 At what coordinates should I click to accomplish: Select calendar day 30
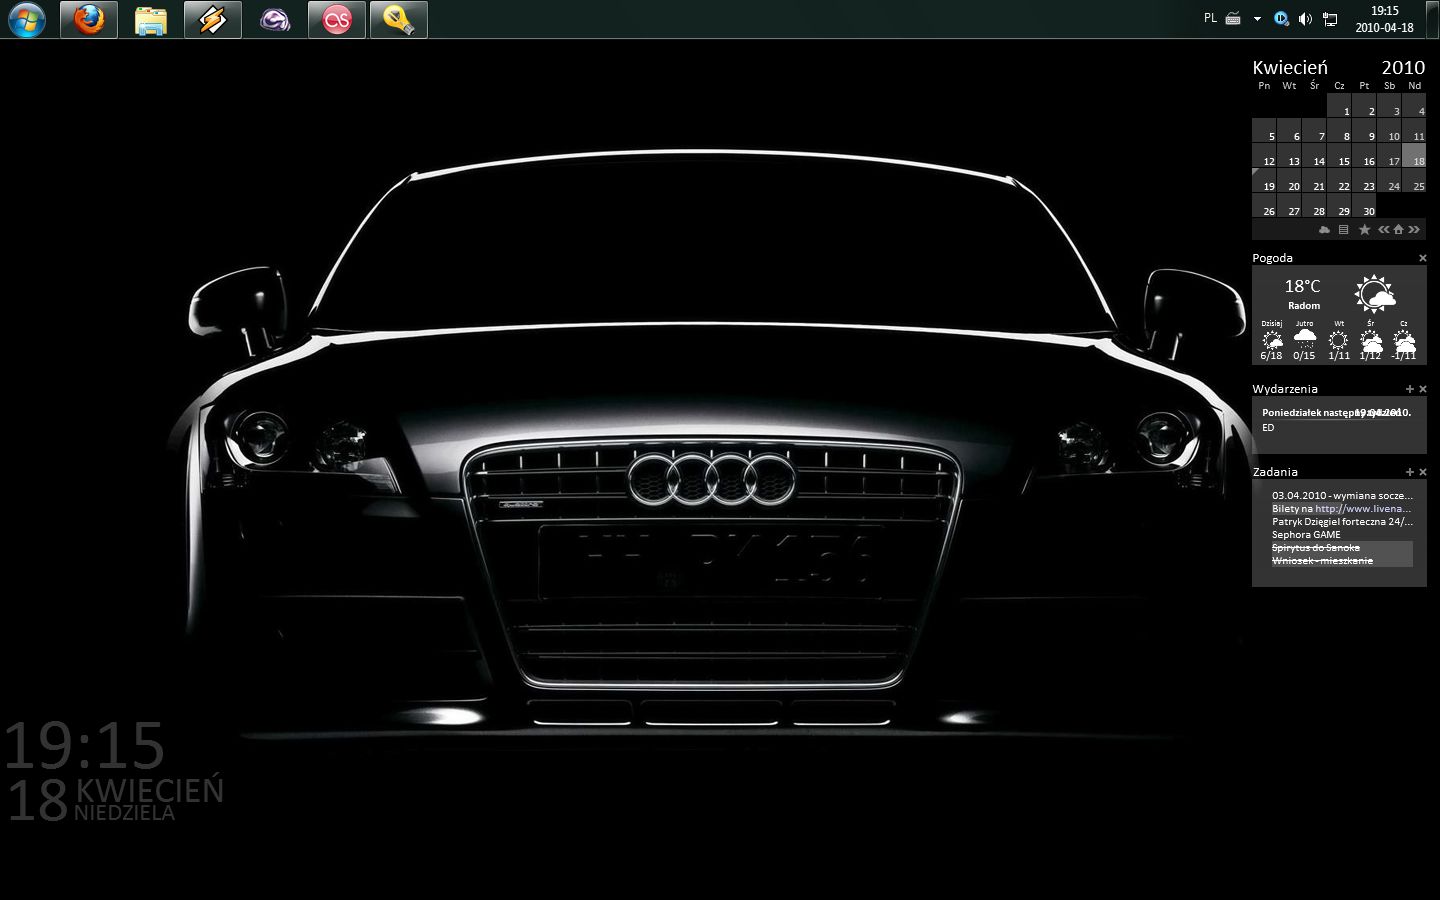click(1364, 206)
